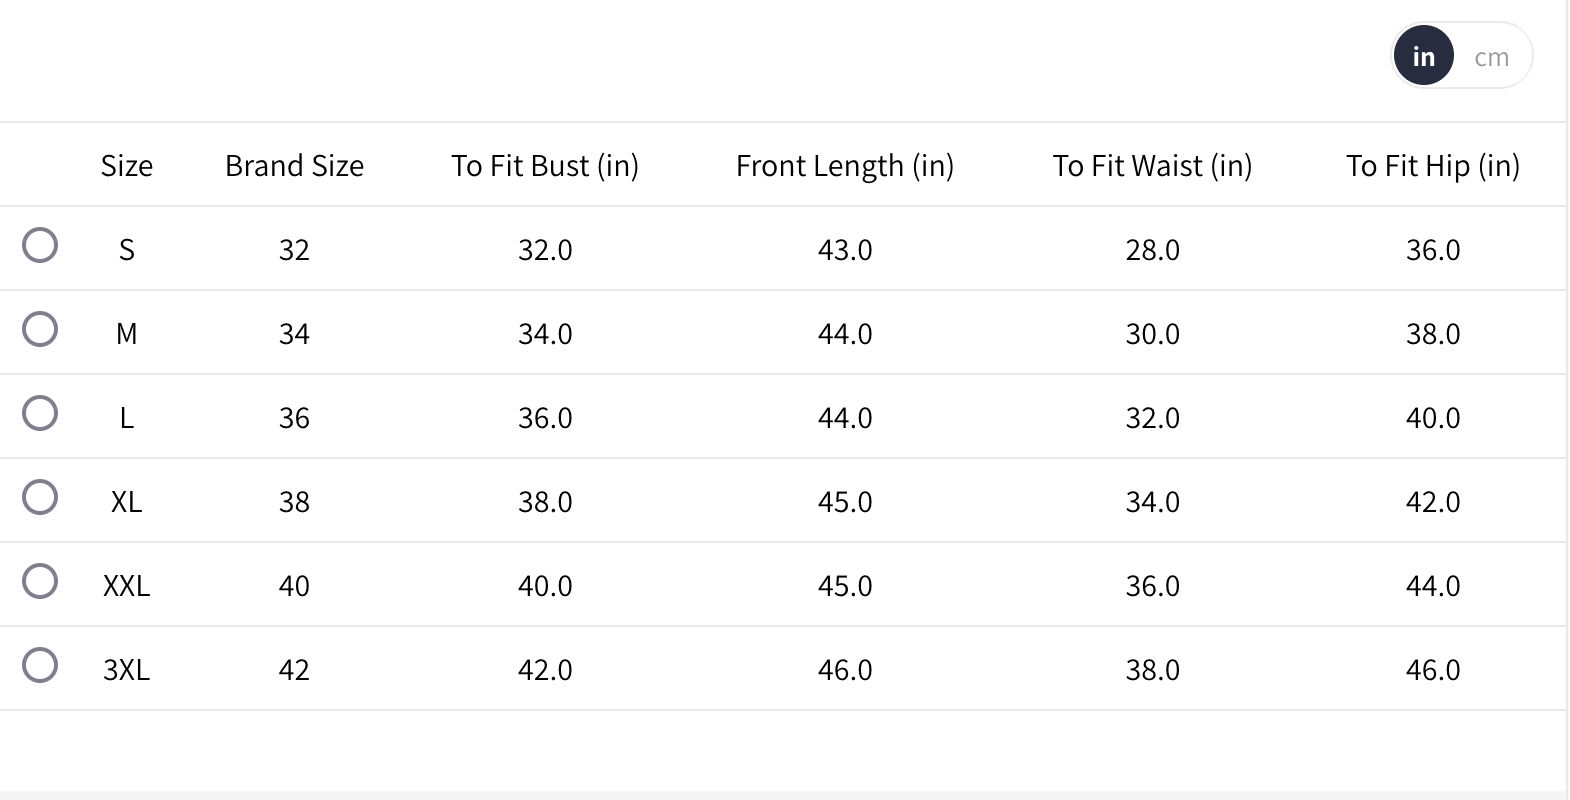Click the Size column header
This screenshot has width=1570, height=800.
(127, 166)
